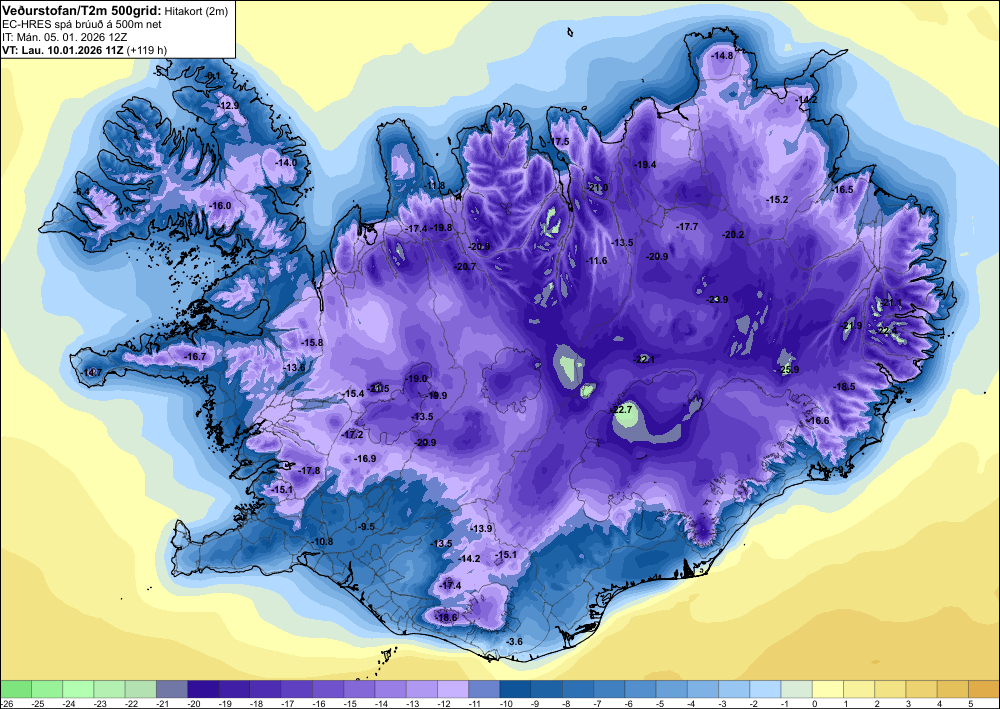This screenshot has height=709, width=1000.
Task: Click the 'Hitakort (2m)' subtitle text
Action: (196, 11)
